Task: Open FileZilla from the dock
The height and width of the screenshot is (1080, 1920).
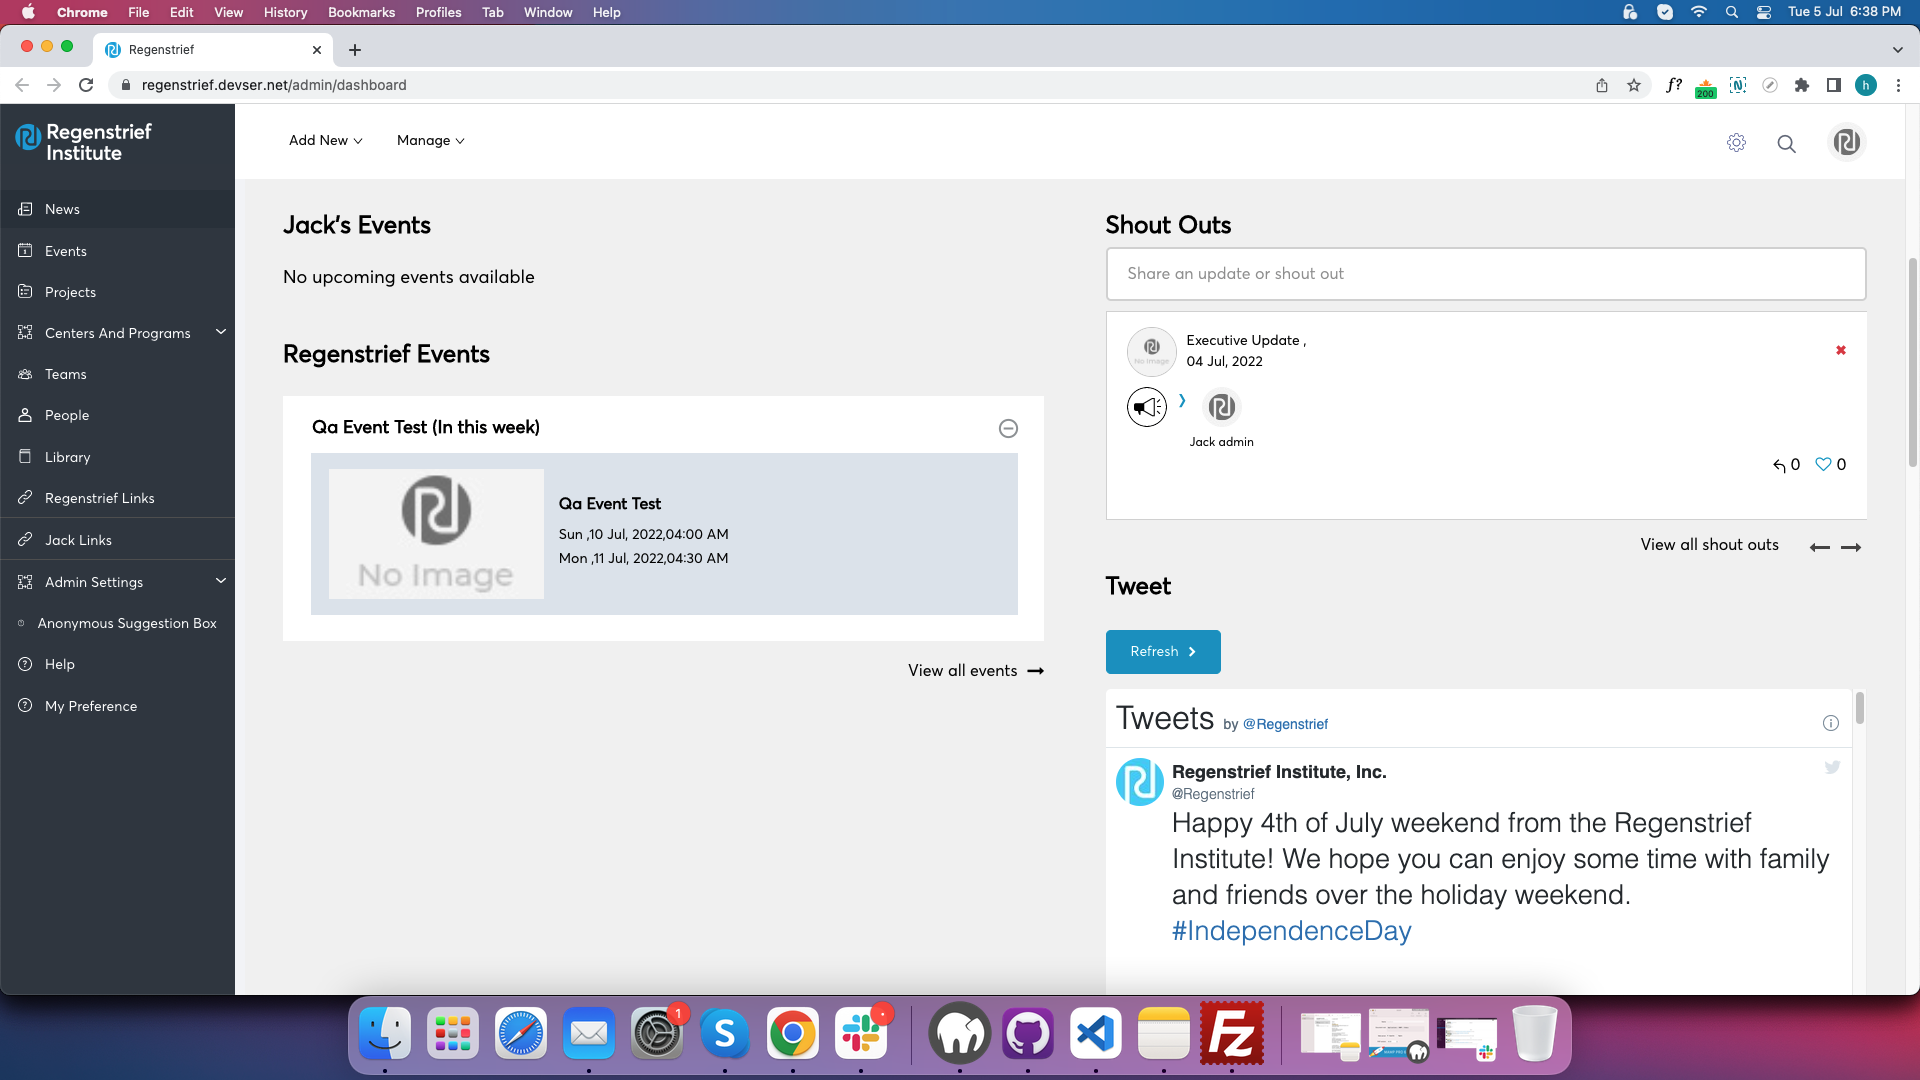Action: click(1231, 1034)
